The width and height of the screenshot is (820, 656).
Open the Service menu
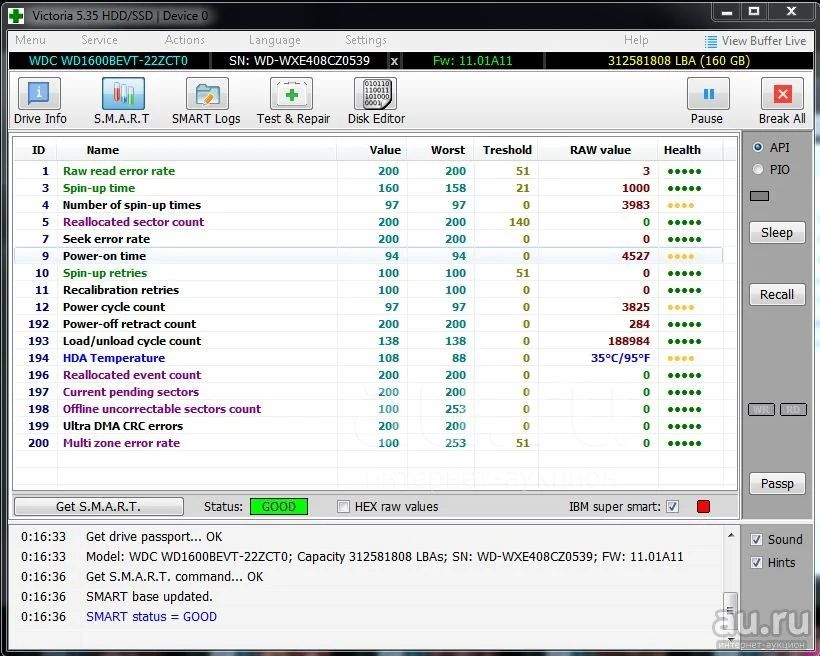99,40
